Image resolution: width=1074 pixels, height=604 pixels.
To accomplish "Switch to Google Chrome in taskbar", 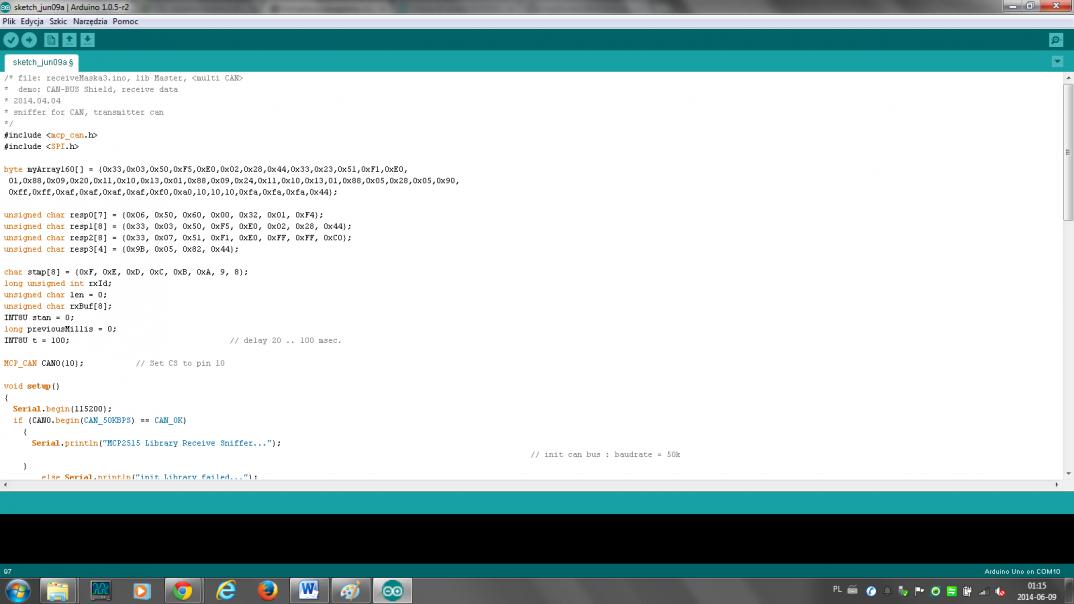I will click(x=183, y=590).
